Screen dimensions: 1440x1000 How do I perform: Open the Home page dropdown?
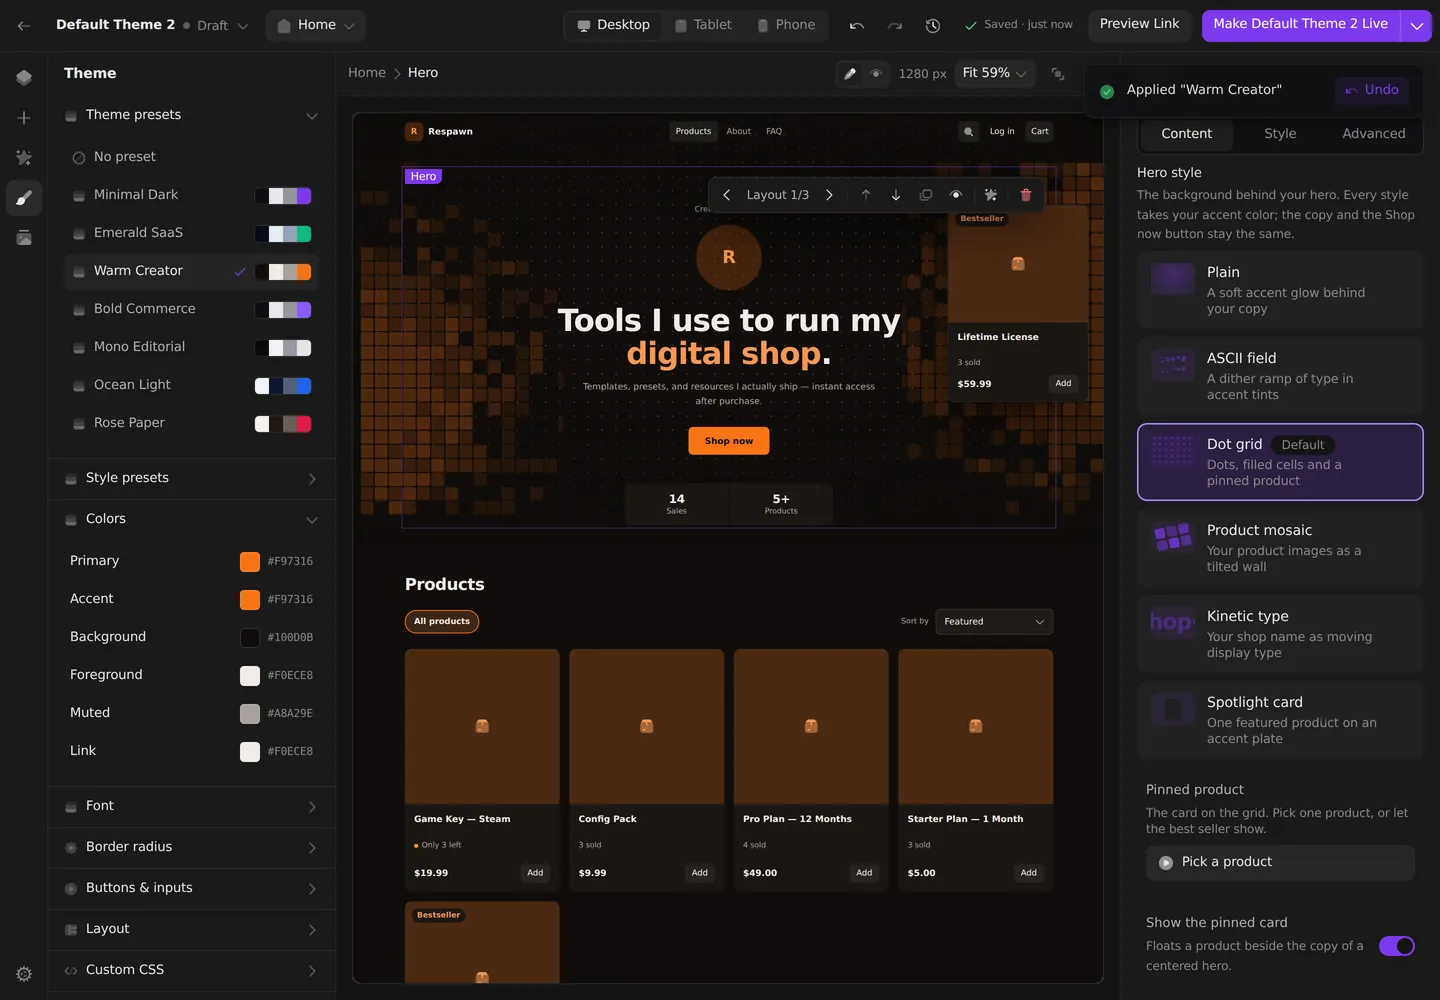(316, 25)
